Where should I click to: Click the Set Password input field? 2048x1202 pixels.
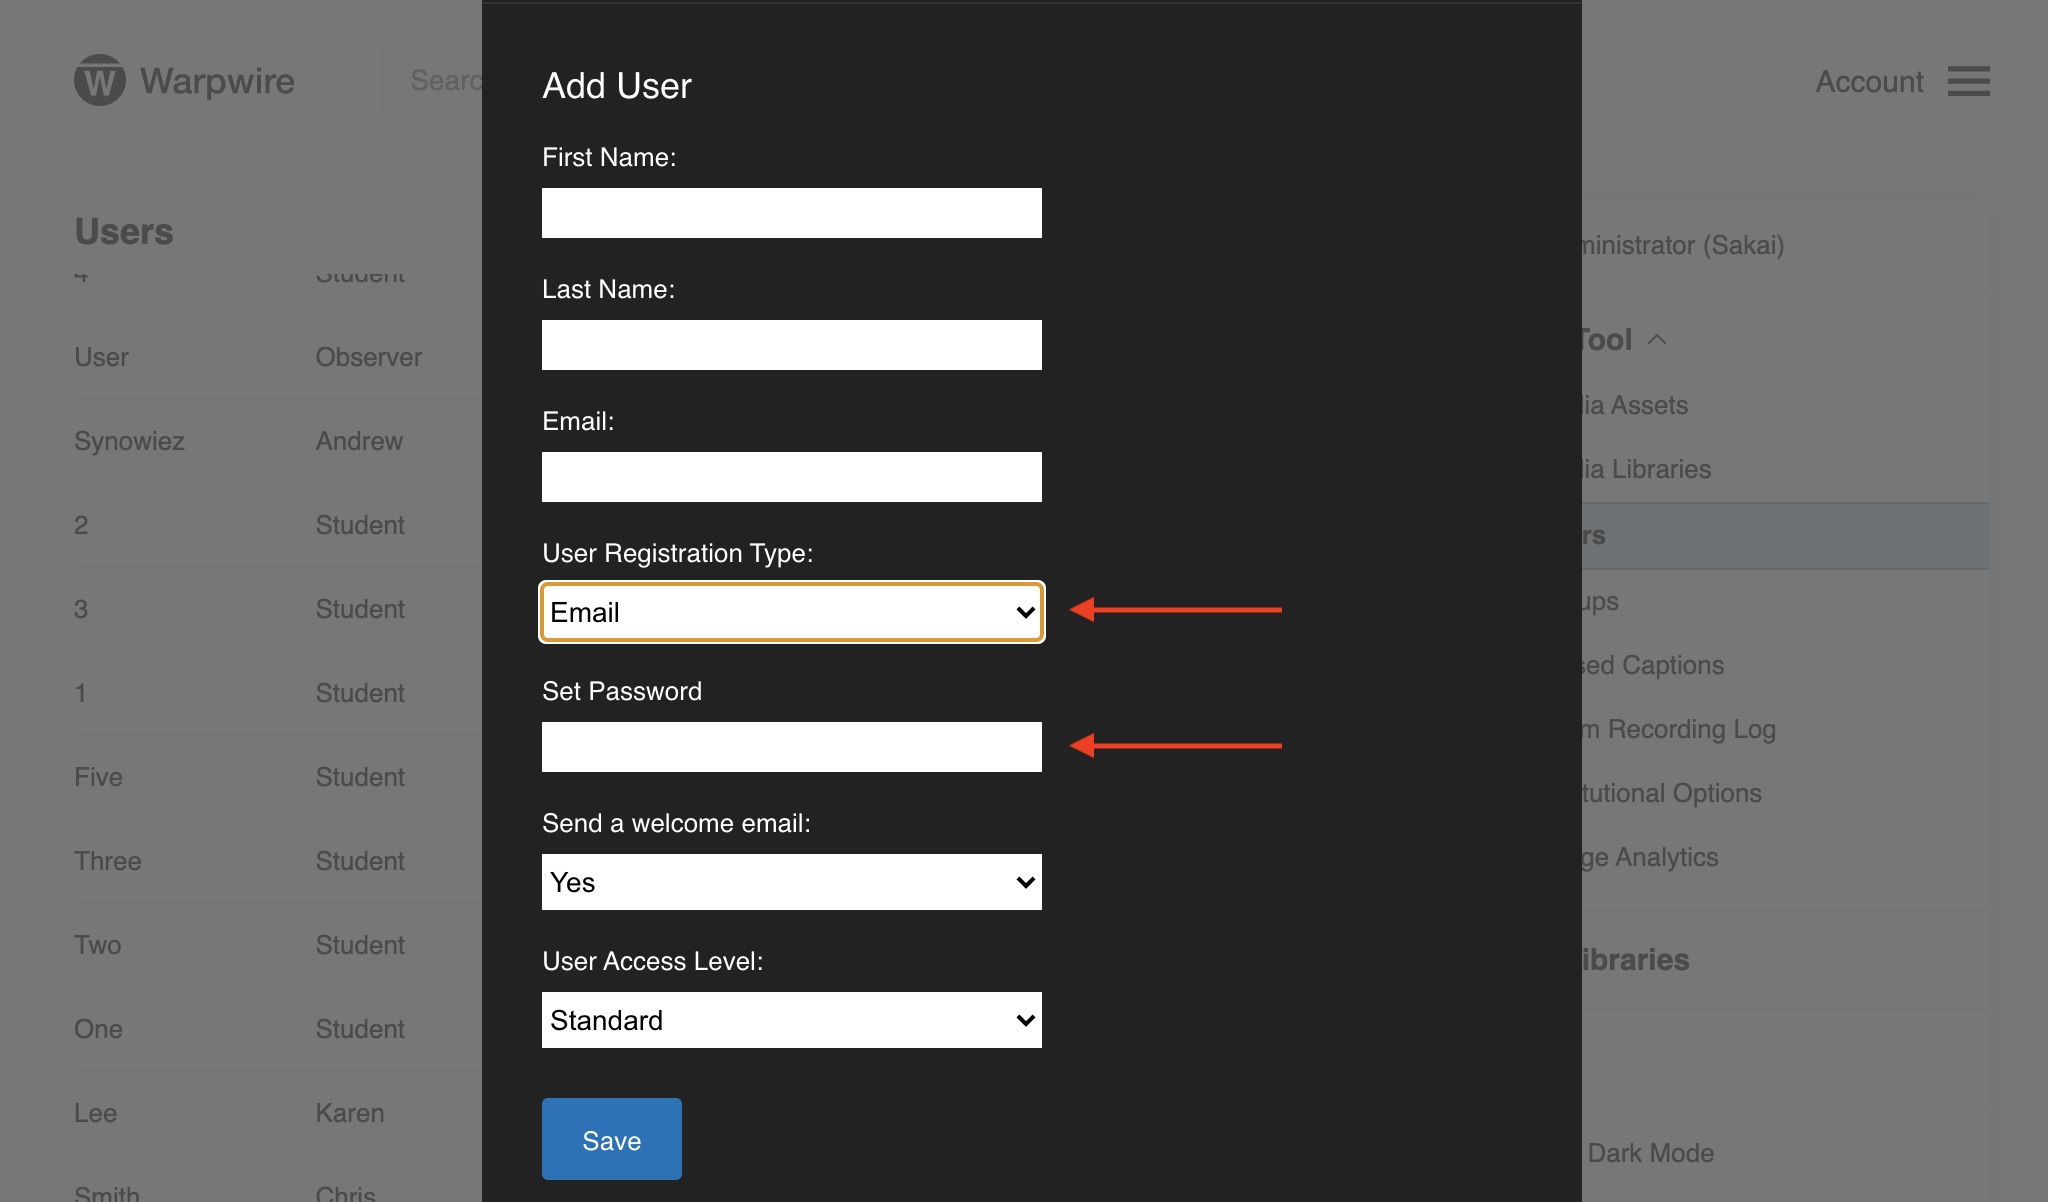pyautogui.click(x=791, y=747)
